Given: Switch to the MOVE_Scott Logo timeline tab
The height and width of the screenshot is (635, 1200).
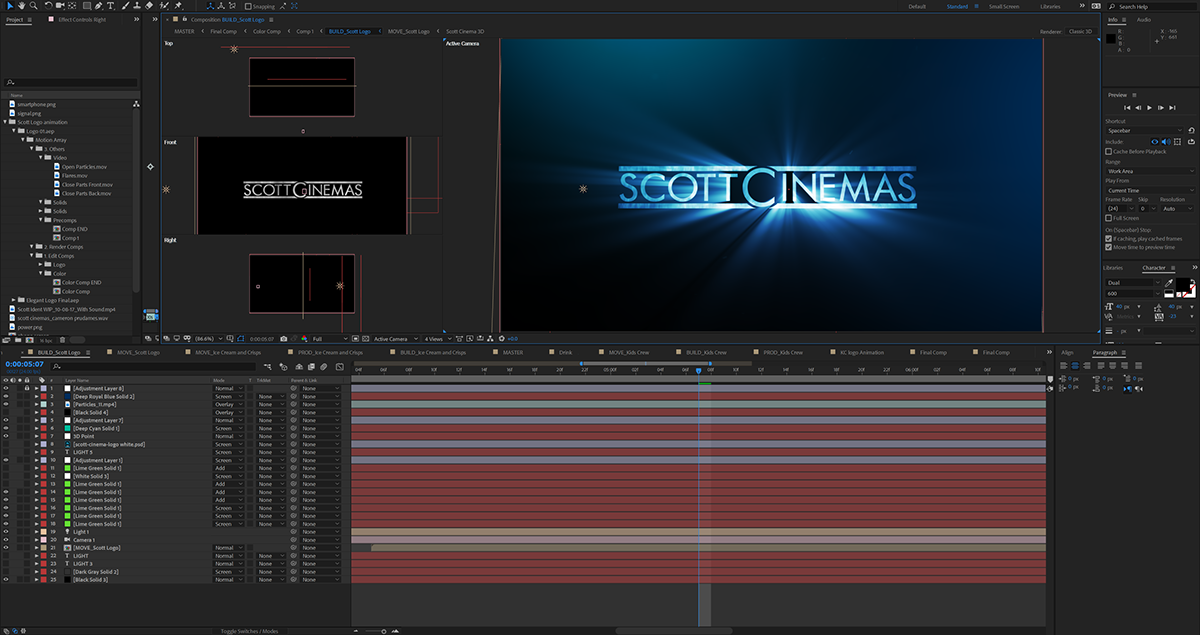Looking at the screenshot, I should point(140,352).
